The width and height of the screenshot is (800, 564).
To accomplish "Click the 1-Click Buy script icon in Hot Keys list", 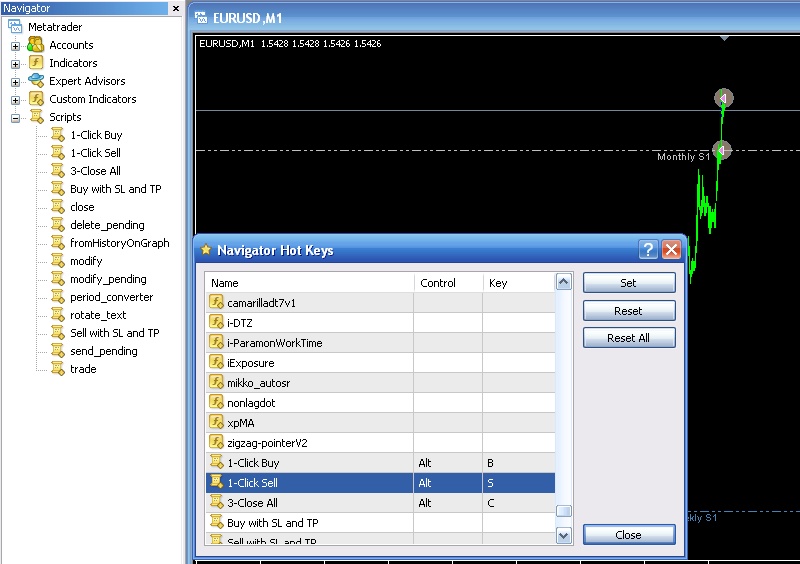I will click(x=216, y=462).
